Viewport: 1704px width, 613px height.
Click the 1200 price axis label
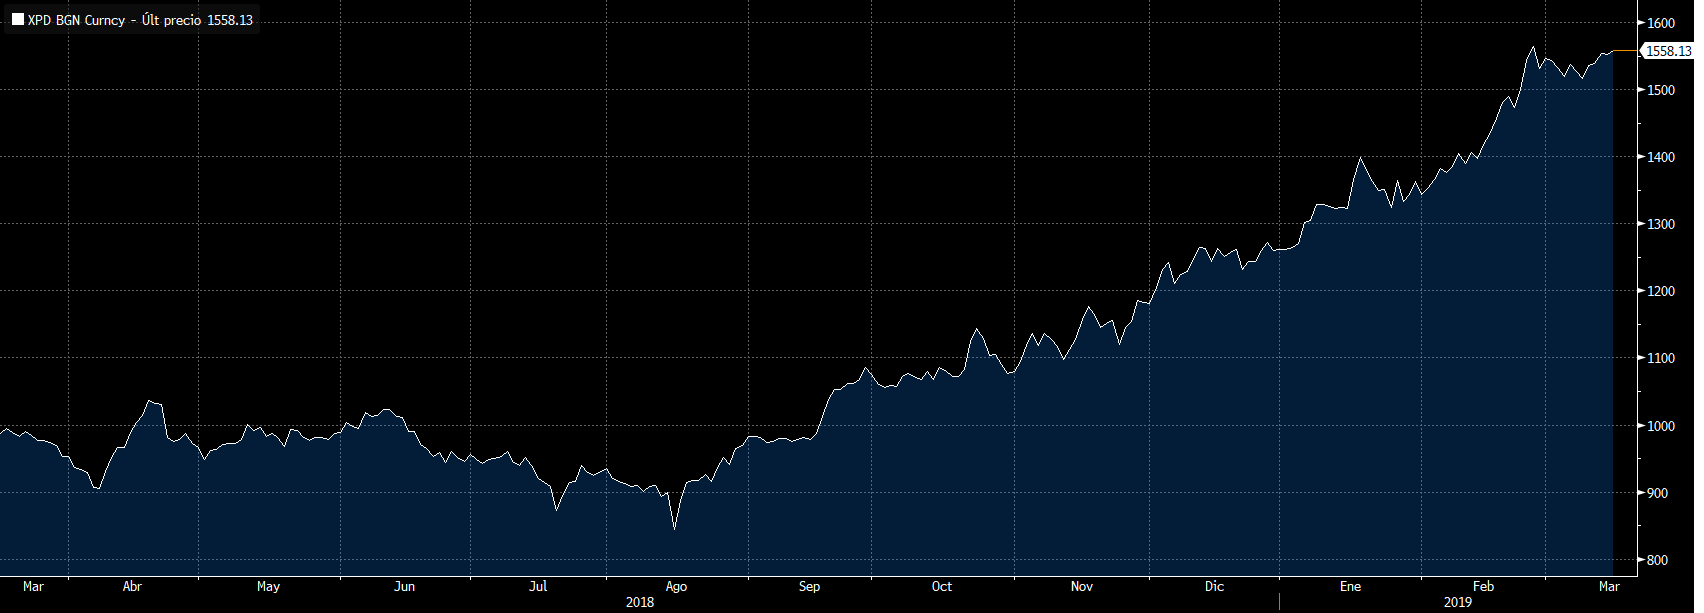1661,292
